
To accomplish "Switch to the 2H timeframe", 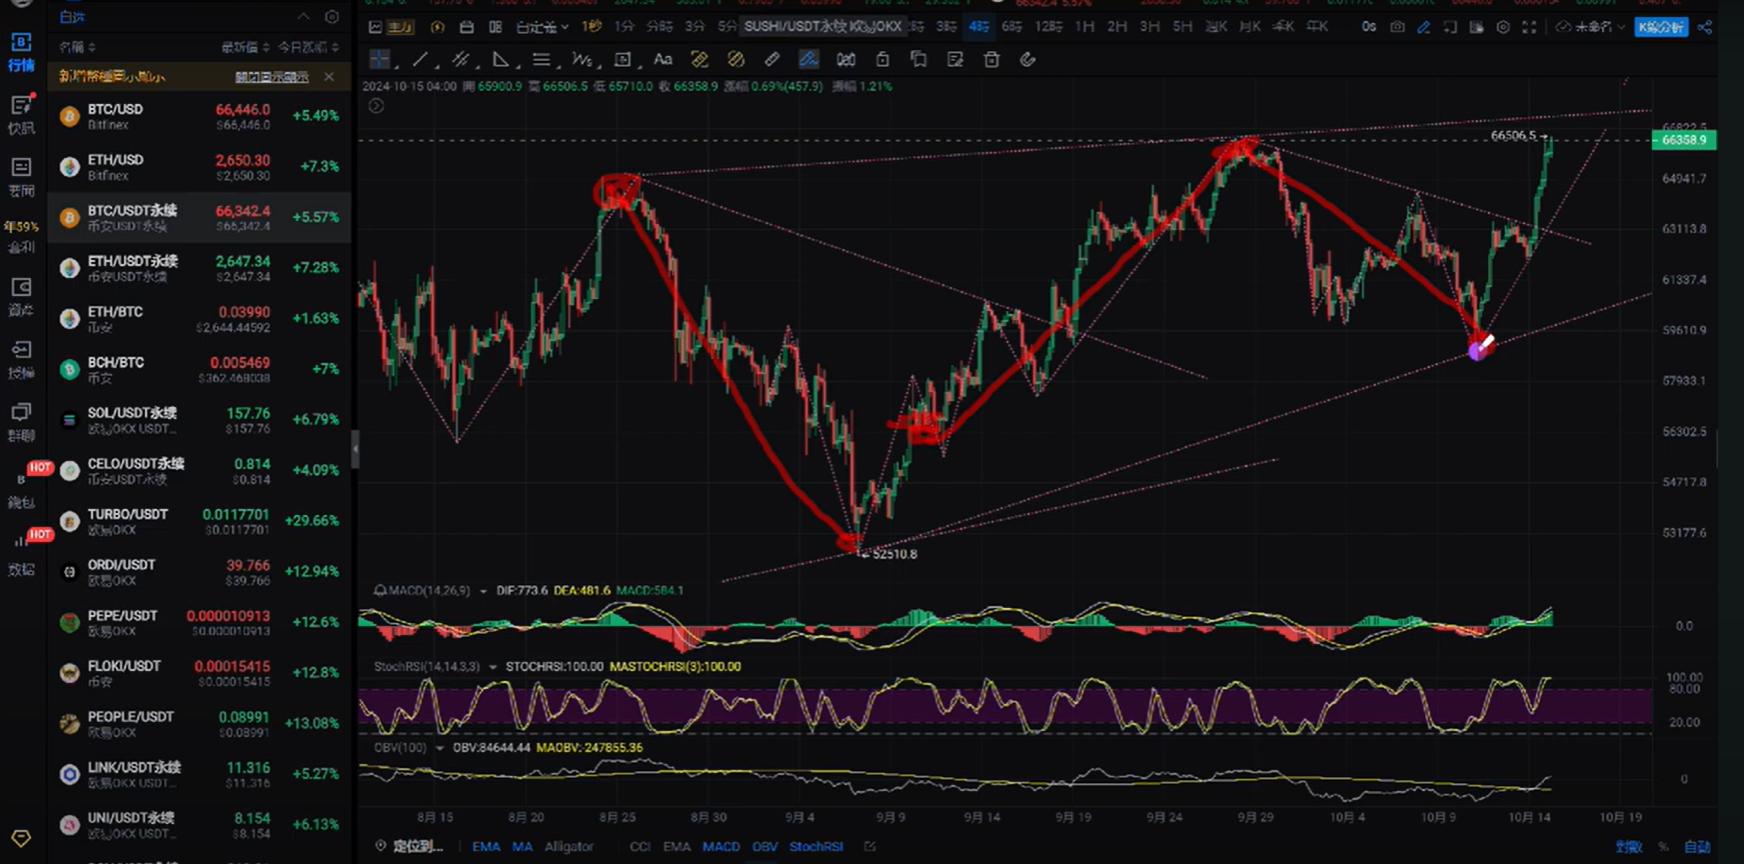I will [x=1117, y=27].
